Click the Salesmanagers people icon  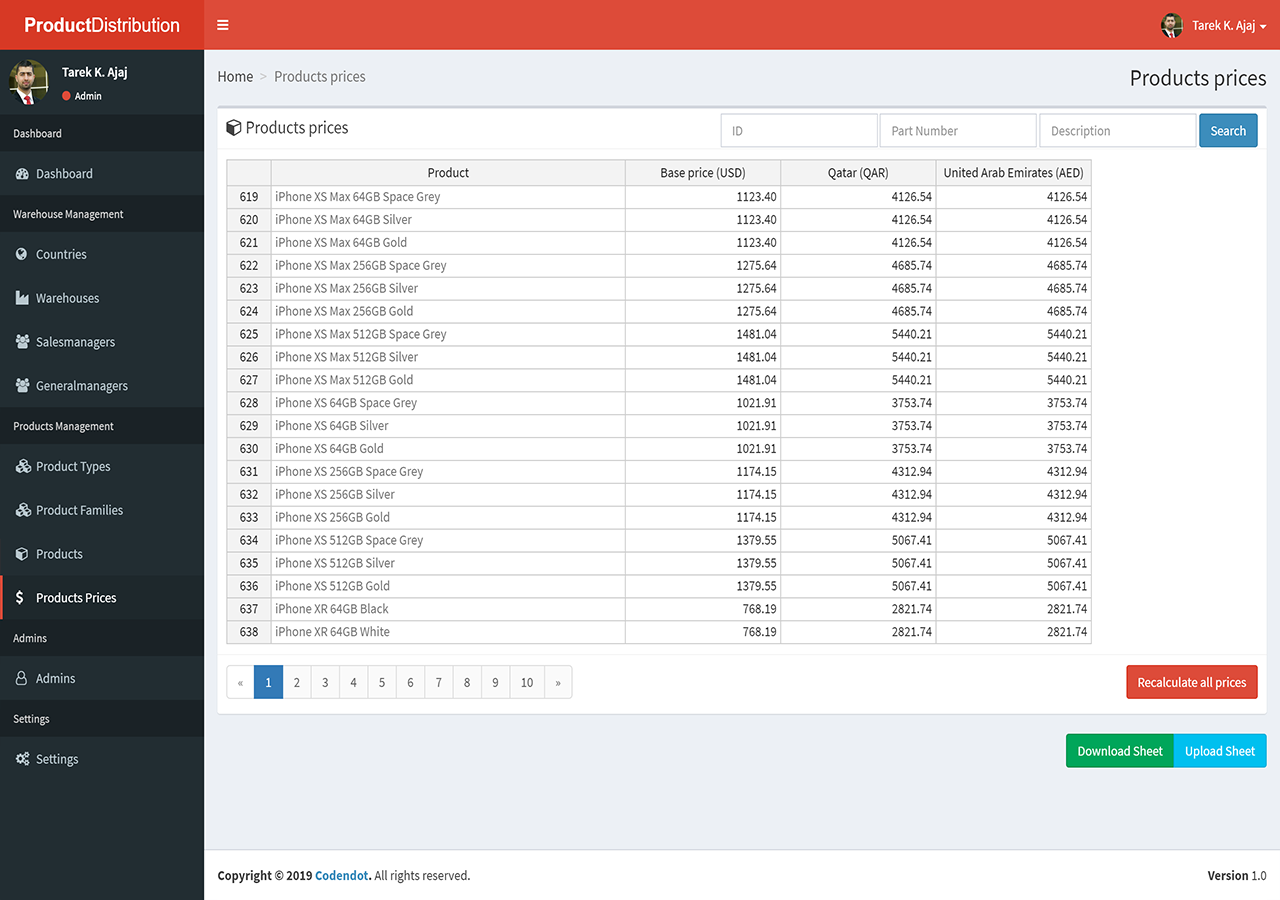tap(22, 342)
